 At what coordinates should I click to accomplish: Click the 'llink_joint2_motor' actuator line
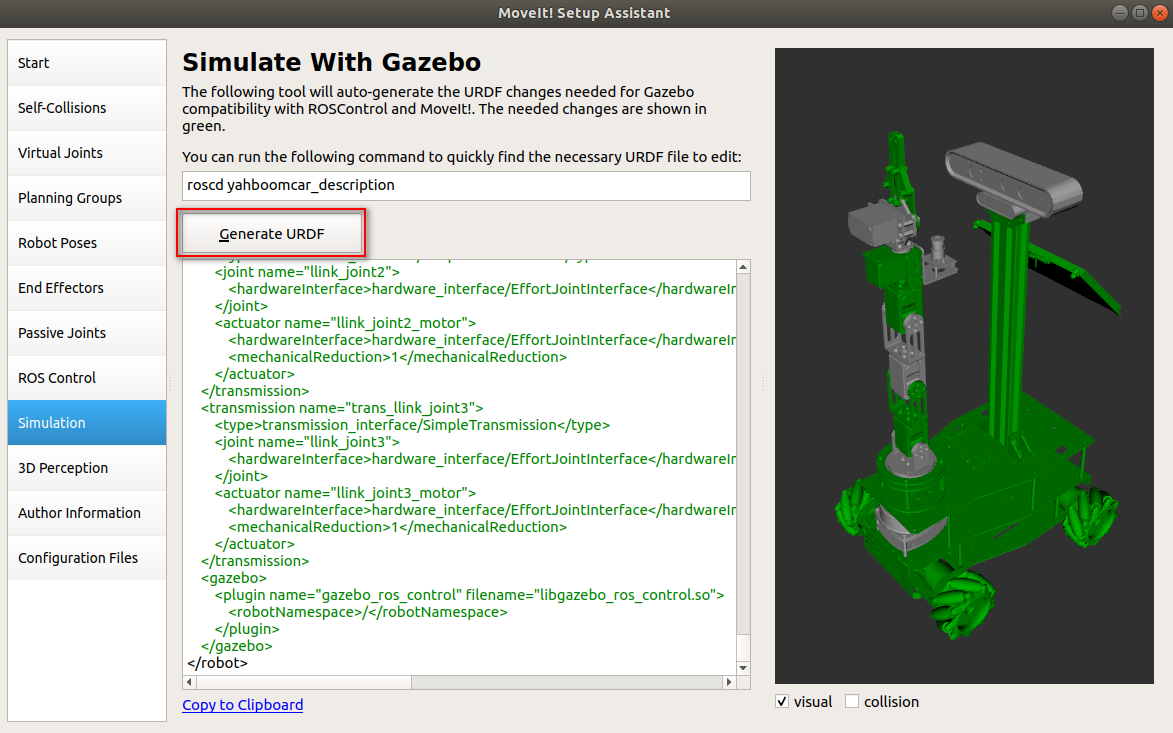click(x=345, y=322)
